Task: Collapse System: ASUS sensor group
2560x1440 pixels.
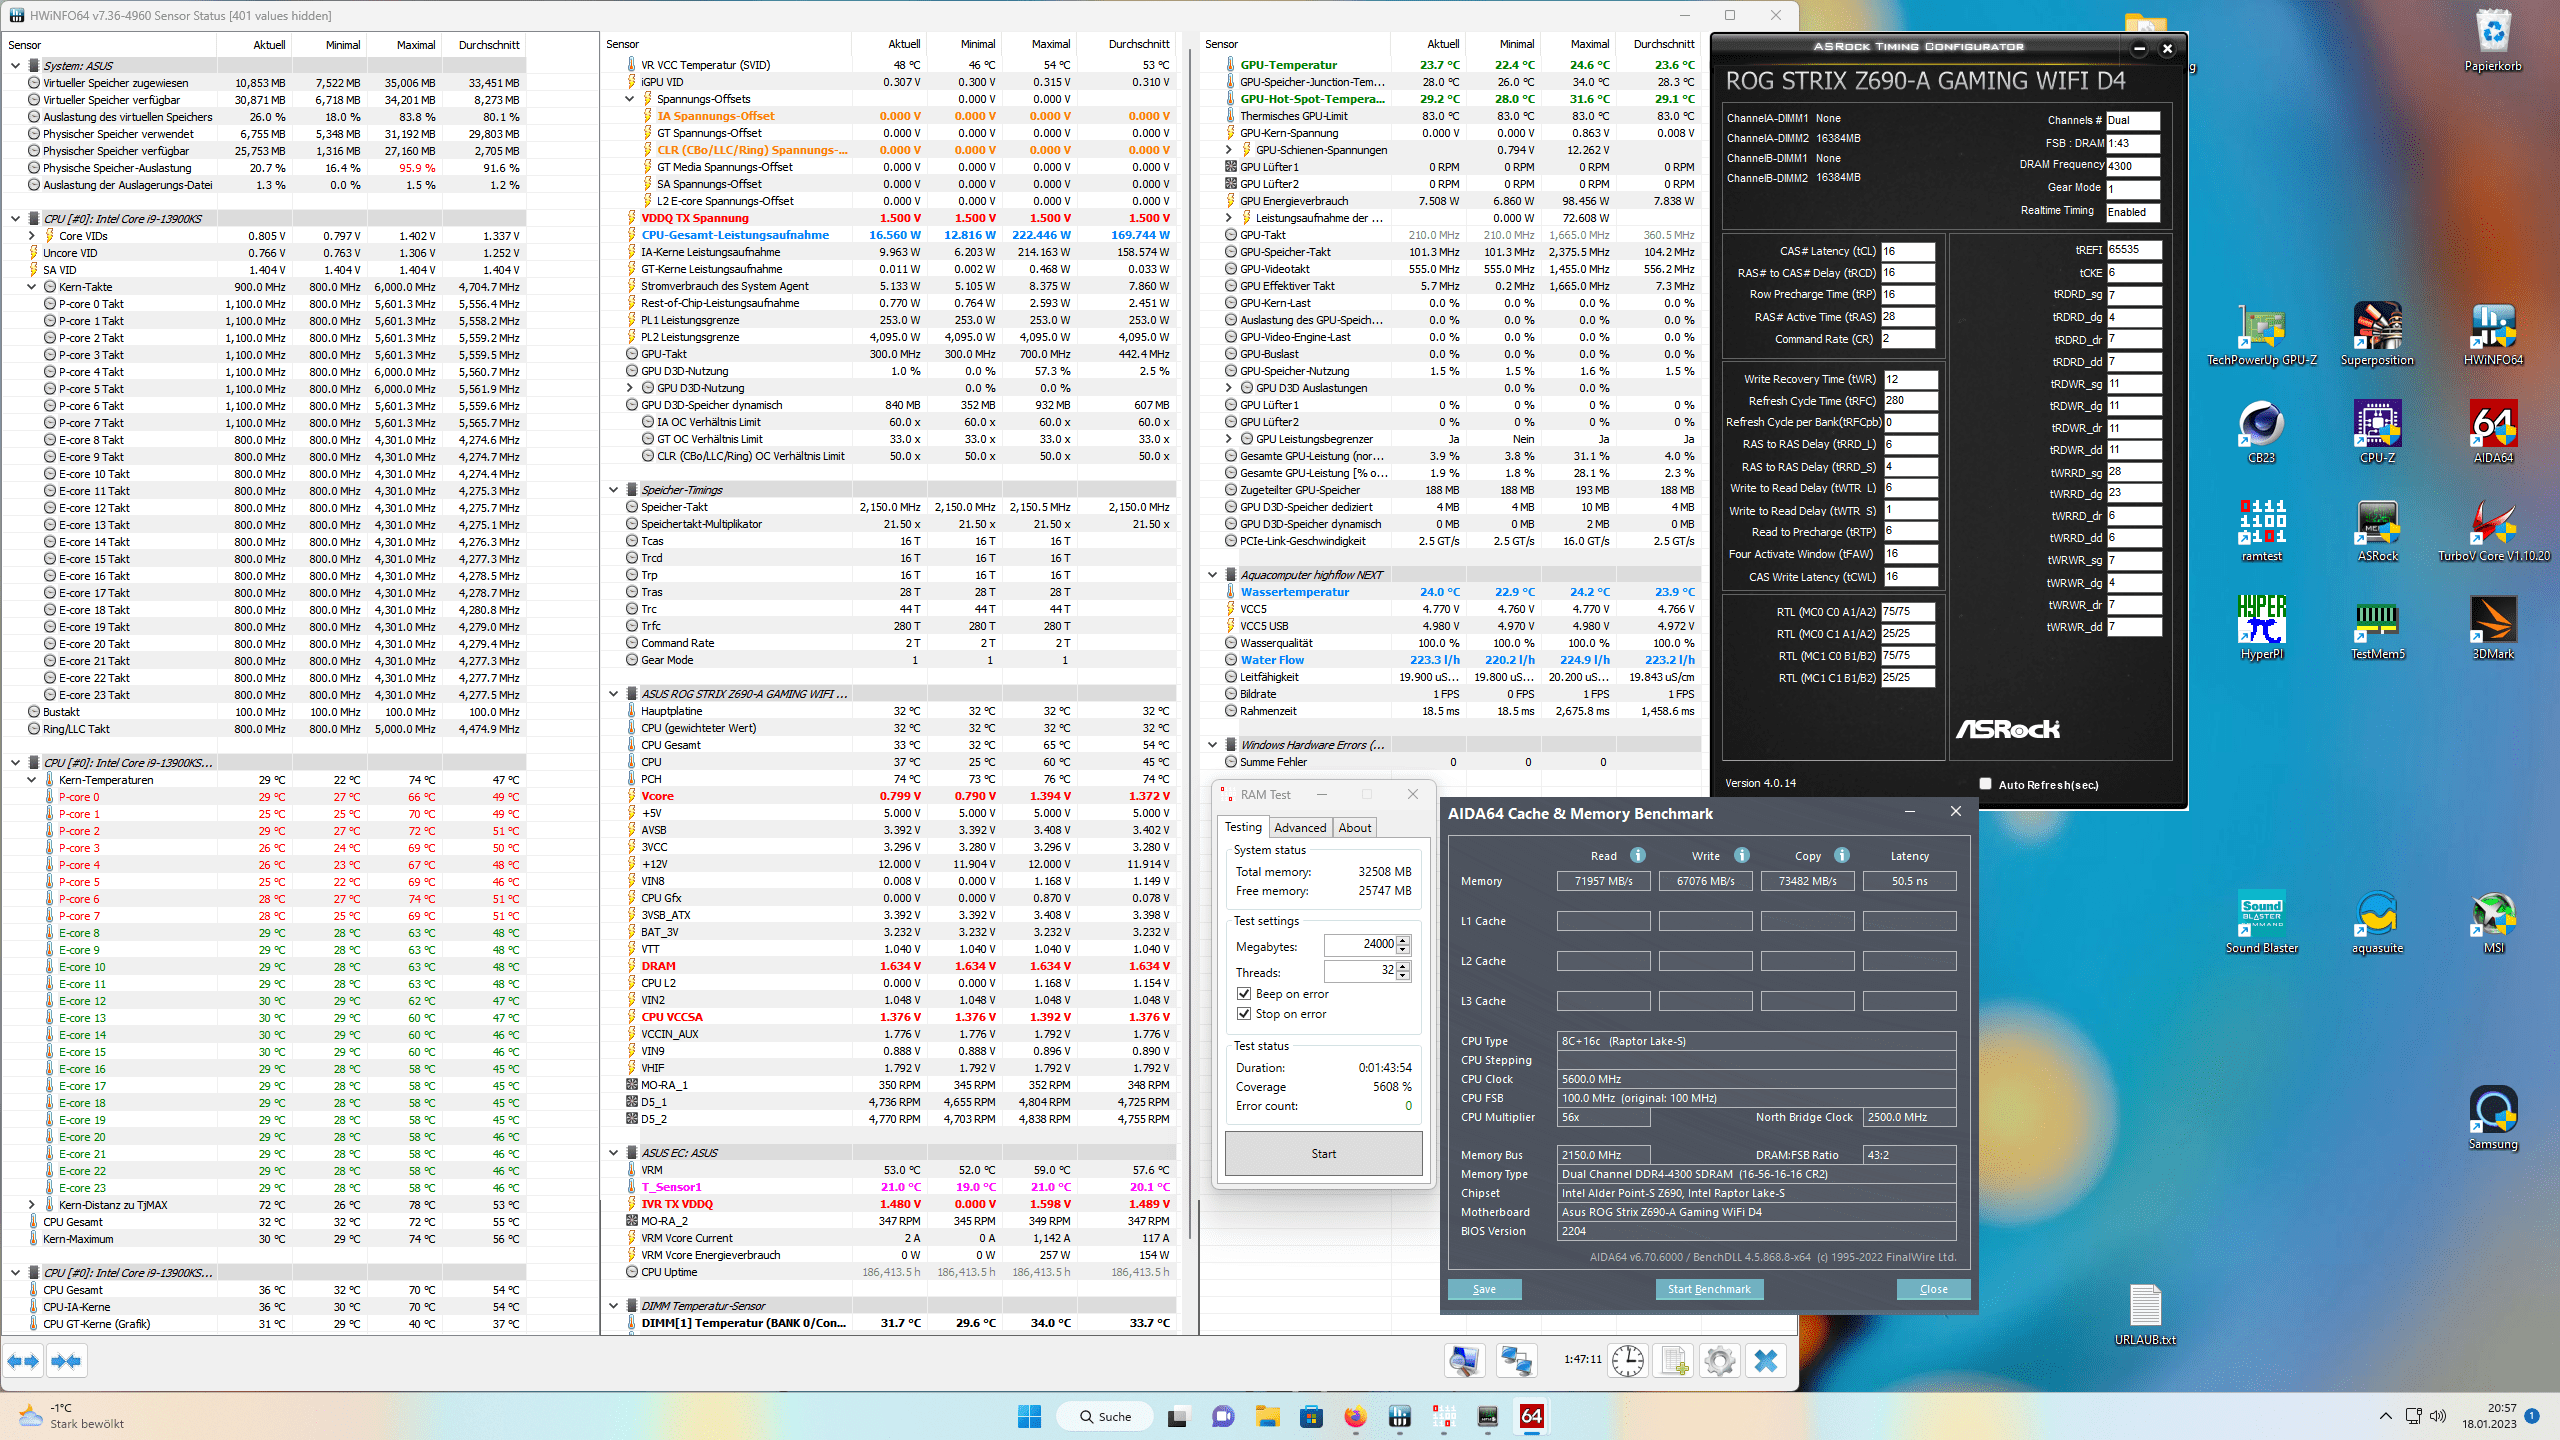Action: 16,66
